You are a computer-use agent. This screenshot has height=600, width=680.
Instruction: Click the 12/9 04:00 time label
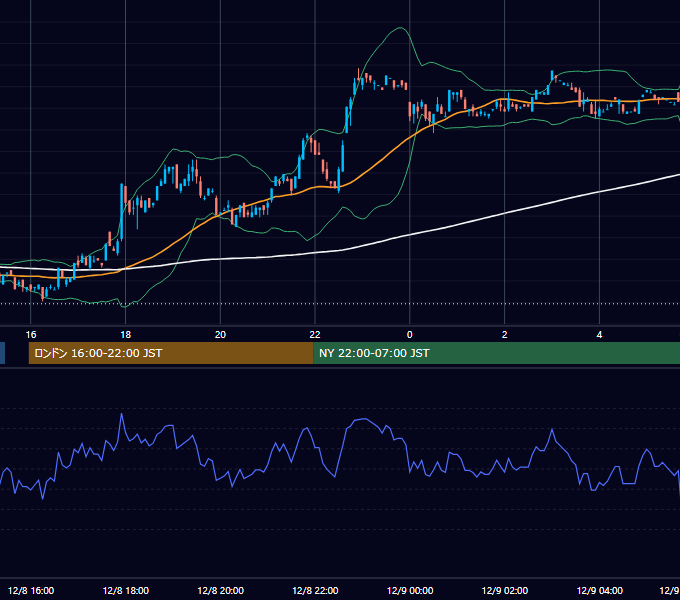pos(599,590)
